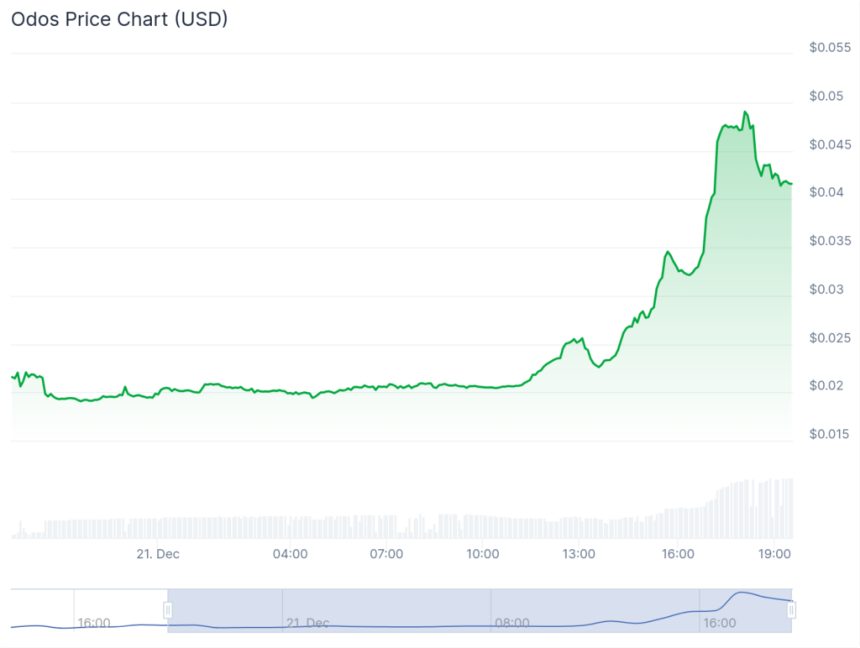Select the 19:00 x-axis time label
Screen dimensions: 860x648
tap(775, 554)
